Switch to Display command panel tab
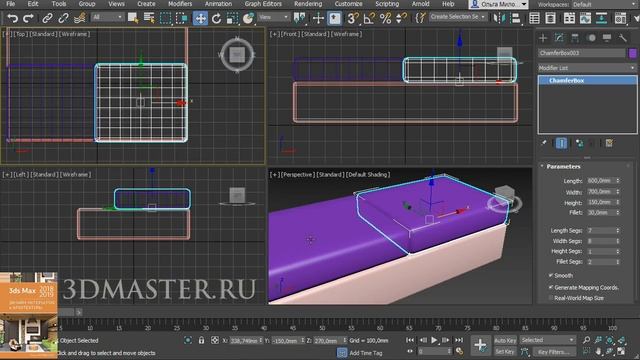The image size is (640, 360). pyautogui.click(x=607, y=38)
